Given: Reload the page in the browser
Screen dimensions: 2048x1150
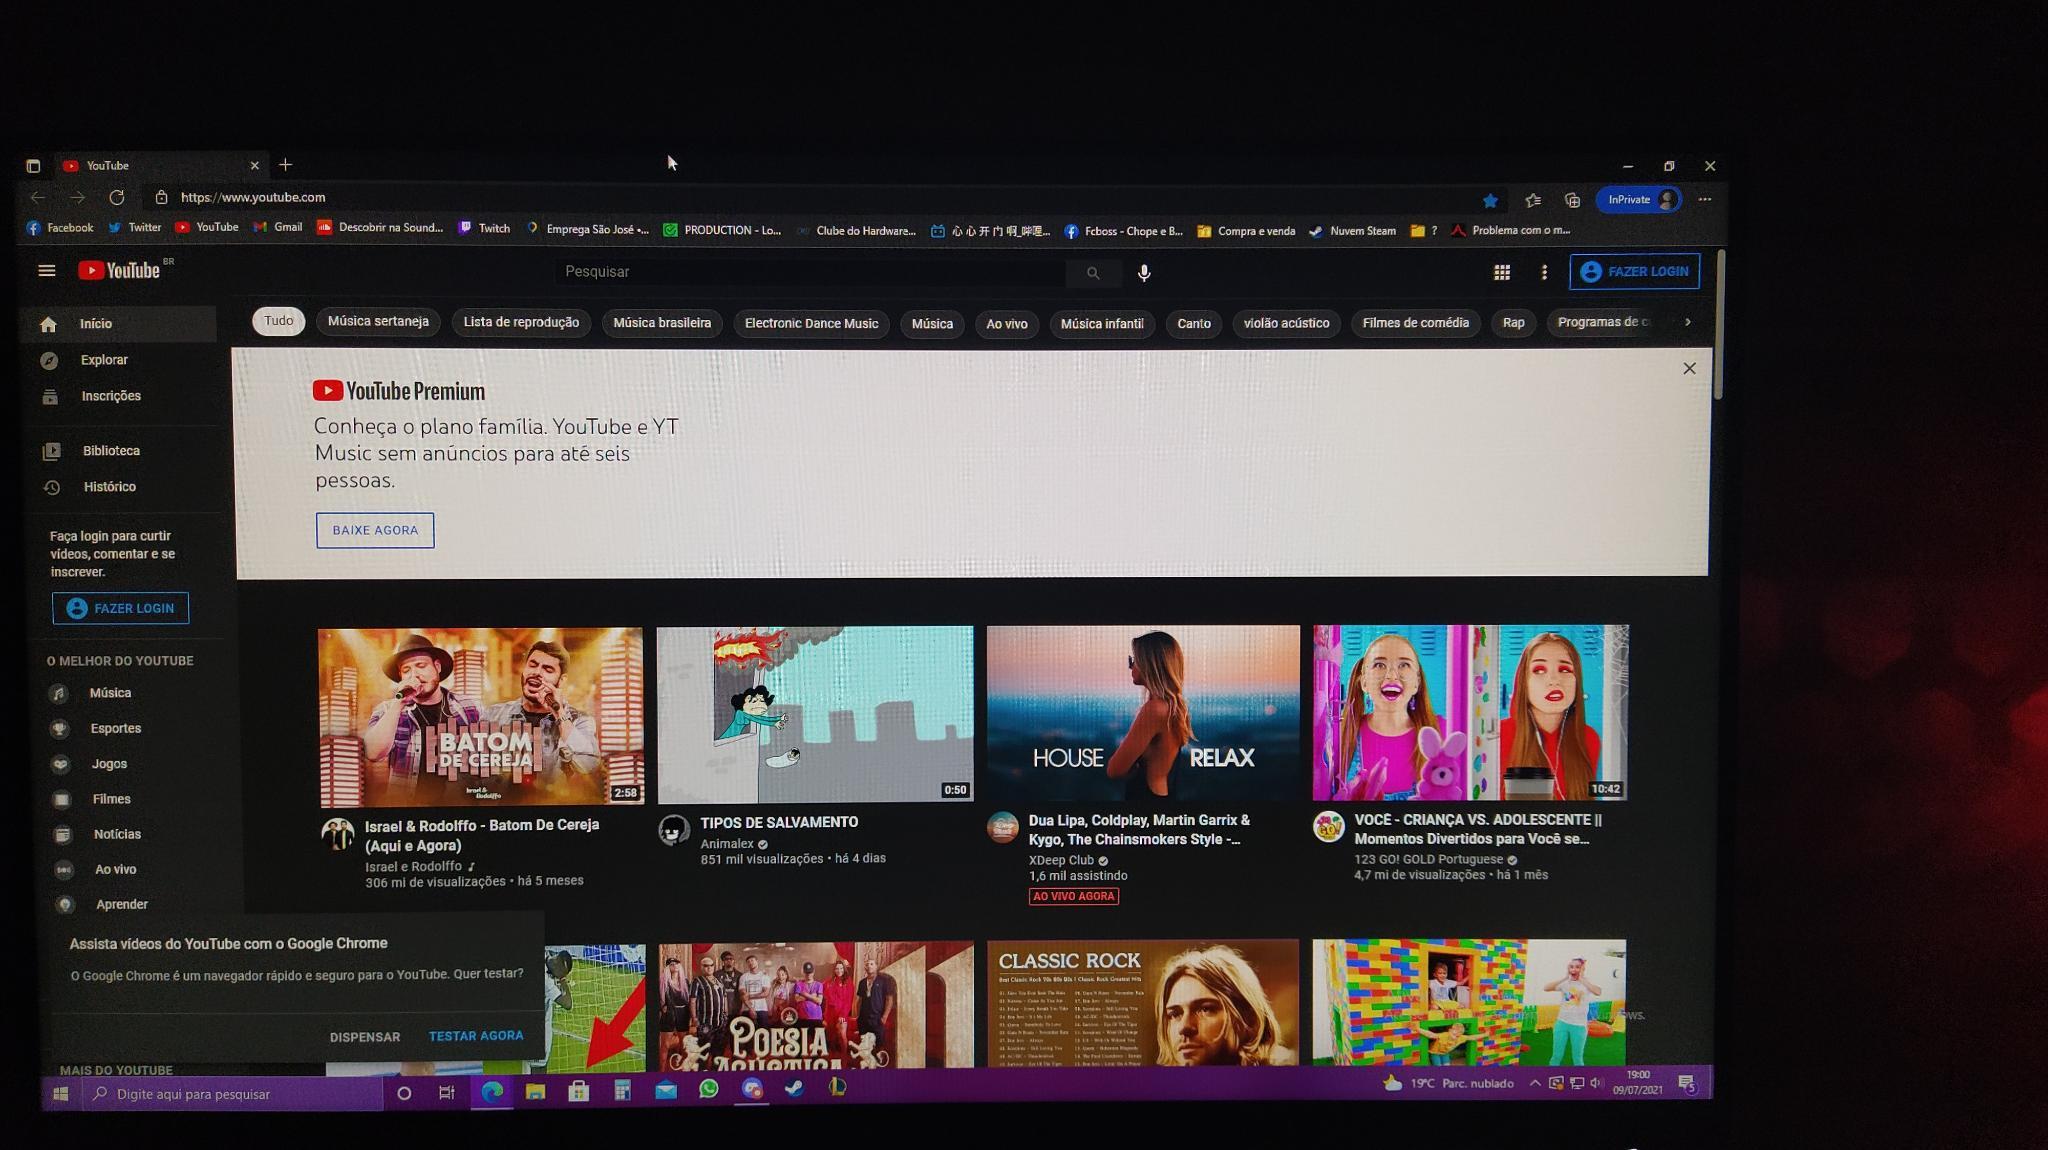Looking at the screenshot, I should (x=117, y=198).
